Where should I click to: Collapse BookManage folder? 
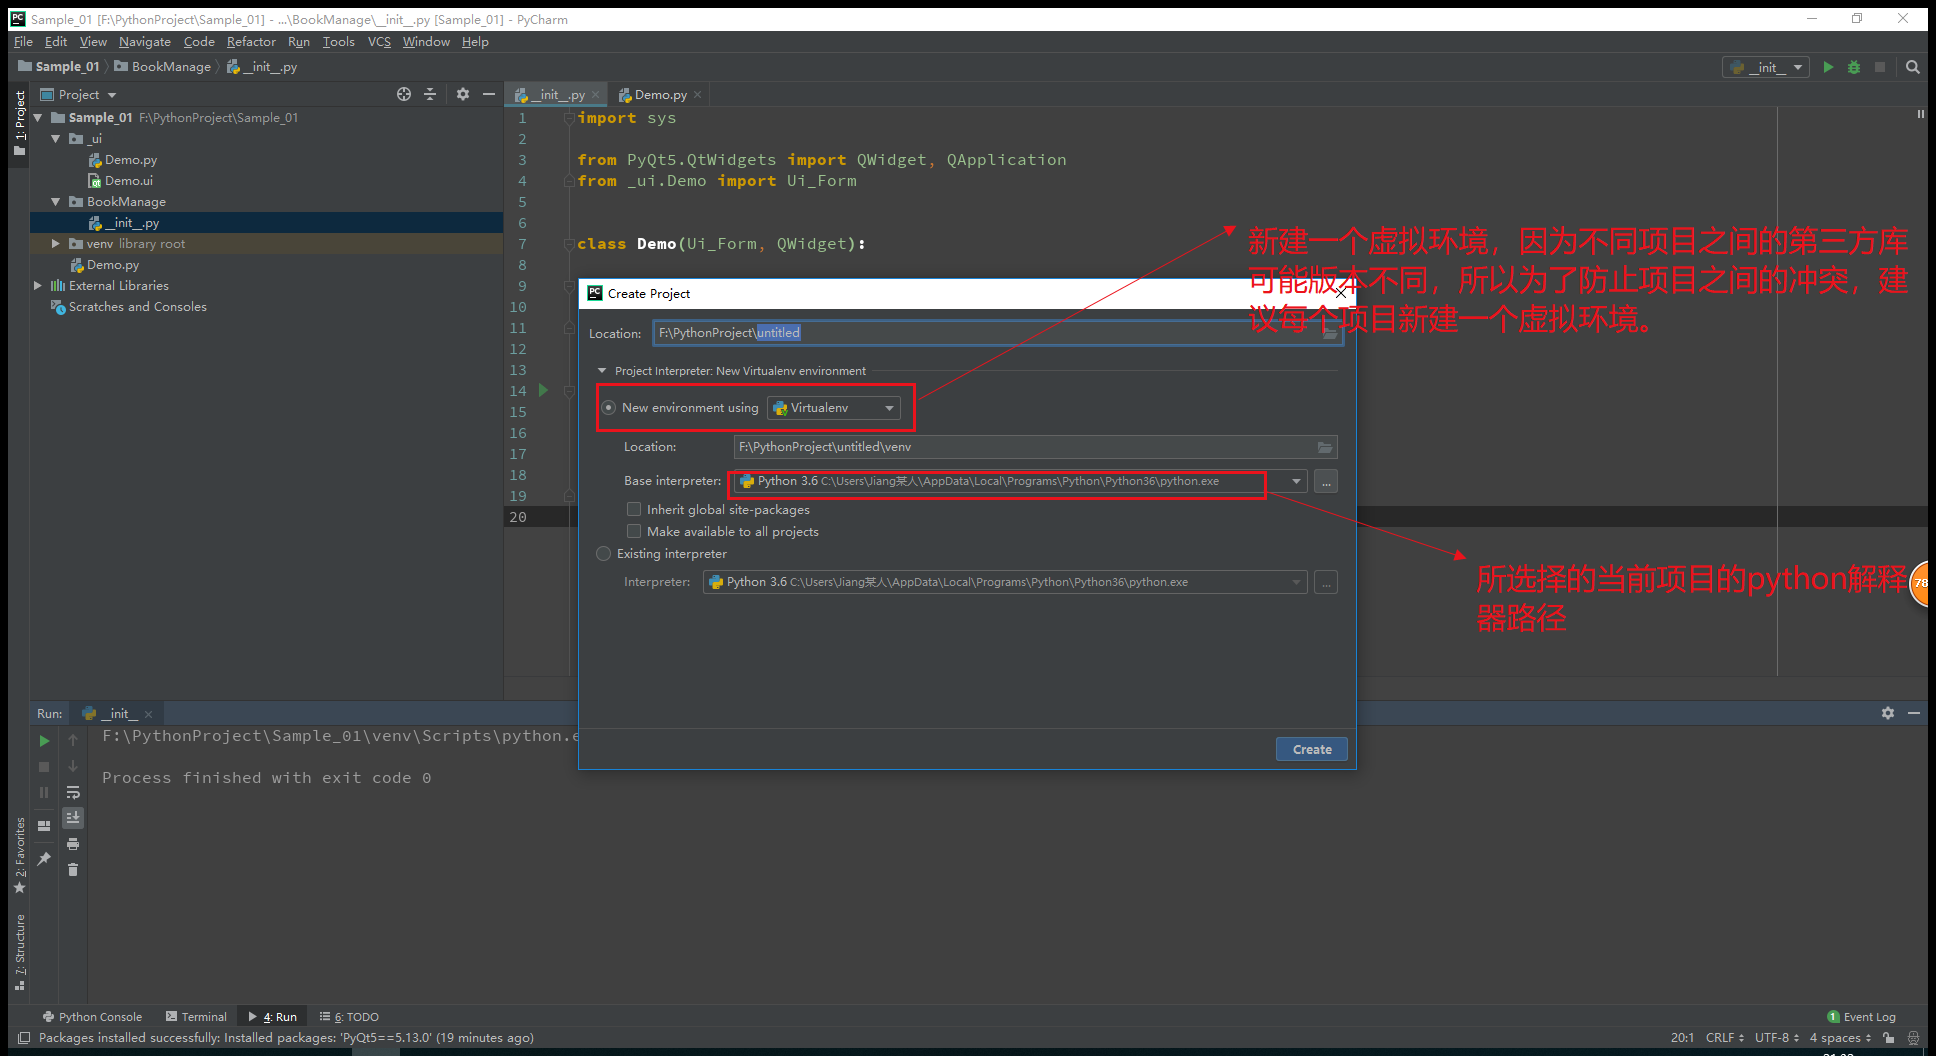(56, 202)
